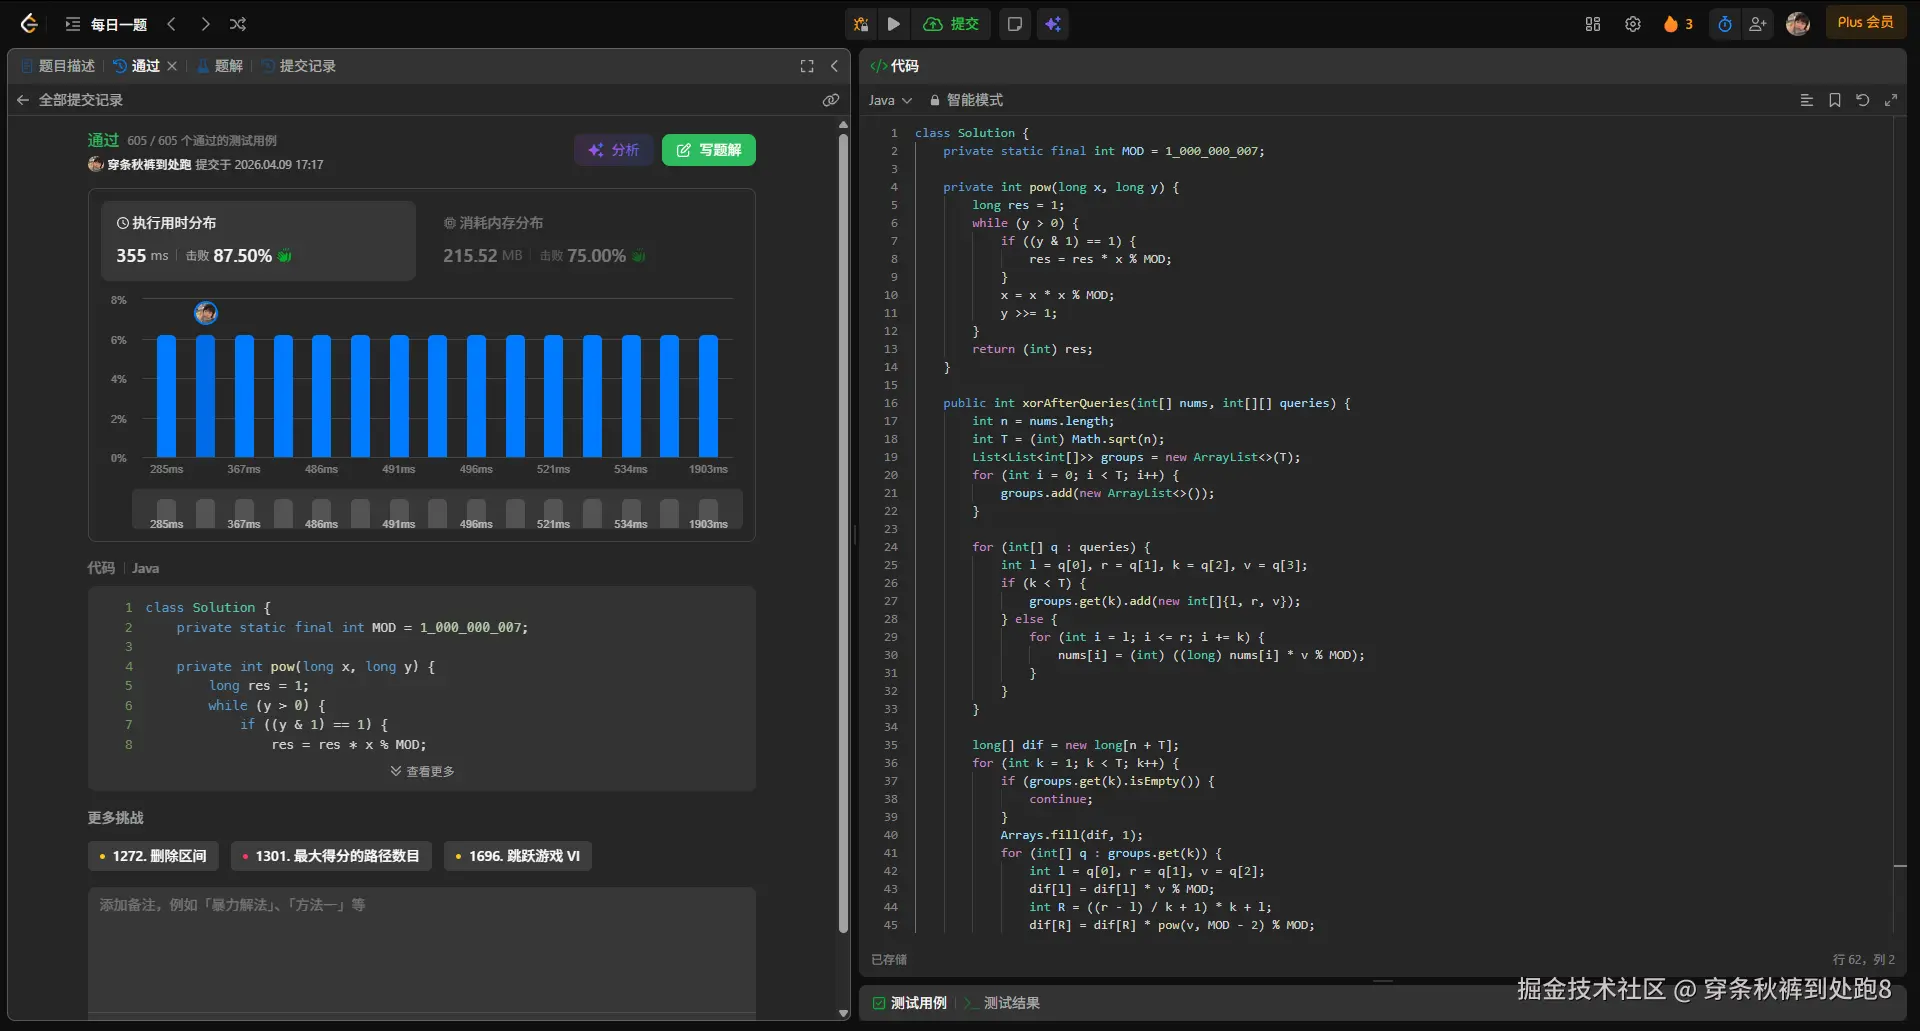
Task: Toggle fullscreen for the left panel
Action: click(x=807, y=66)
